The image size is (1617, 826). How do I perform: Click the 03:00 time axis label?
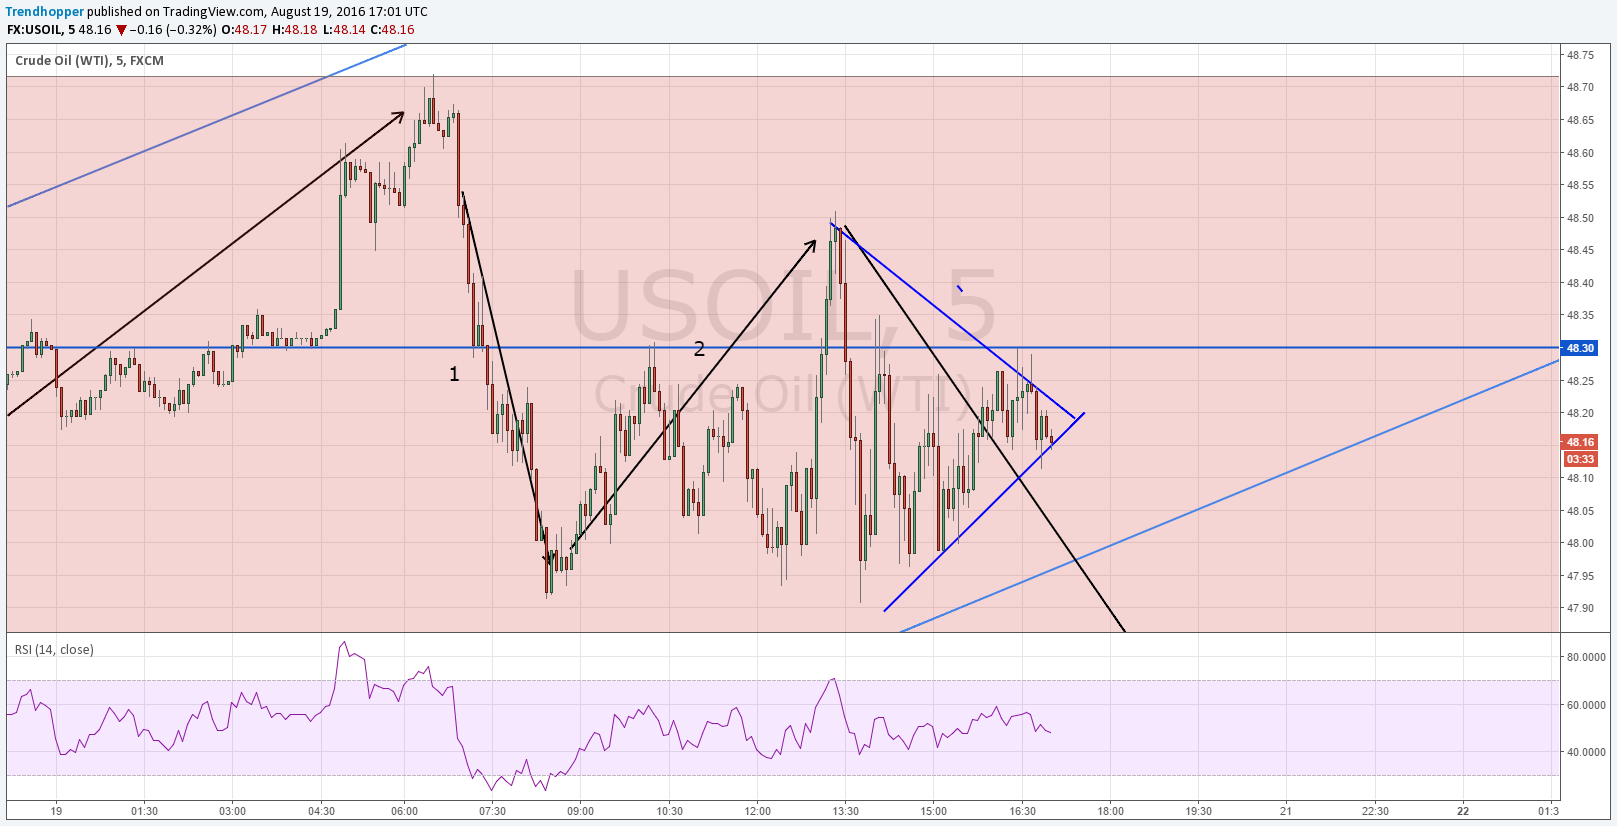pyautogui.click(x=232, y=811)
